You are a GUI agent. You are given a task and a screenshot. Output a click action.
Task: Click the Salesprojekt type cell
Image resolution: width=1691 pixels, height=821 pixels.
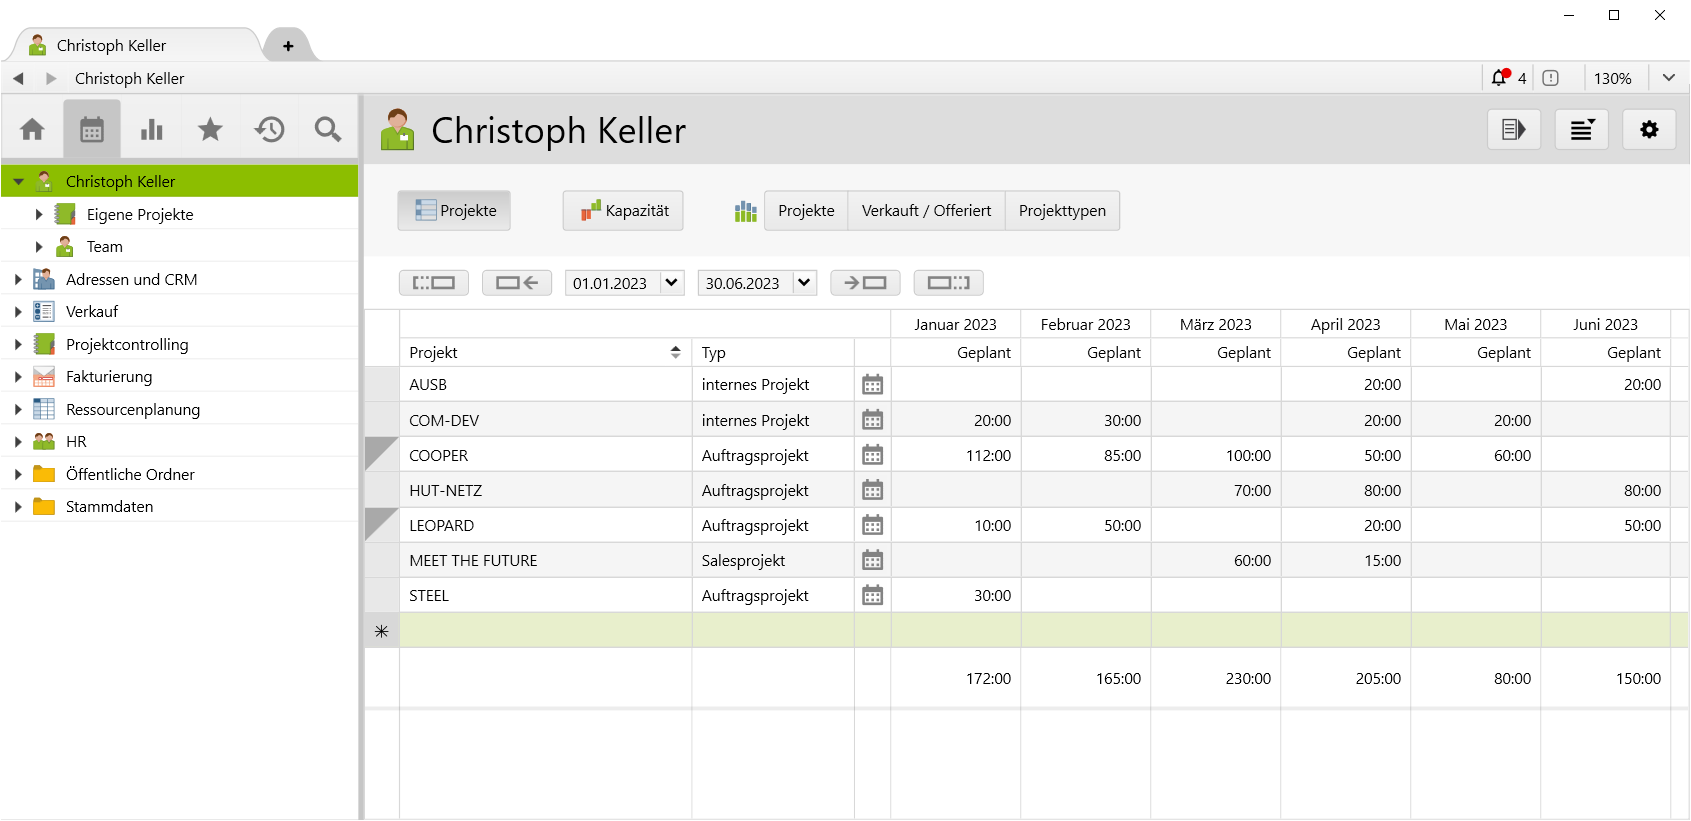point(773,560)
